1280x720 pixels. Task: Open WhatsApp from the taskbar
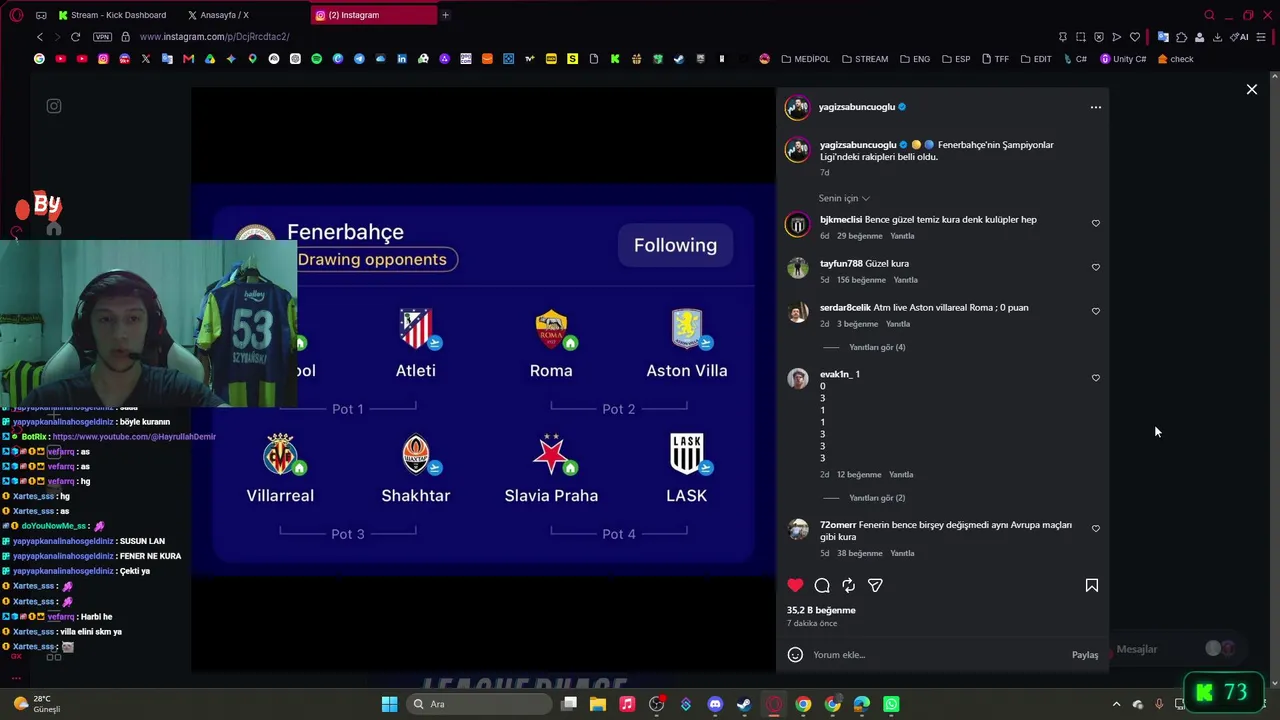click(x=891, y=704)
